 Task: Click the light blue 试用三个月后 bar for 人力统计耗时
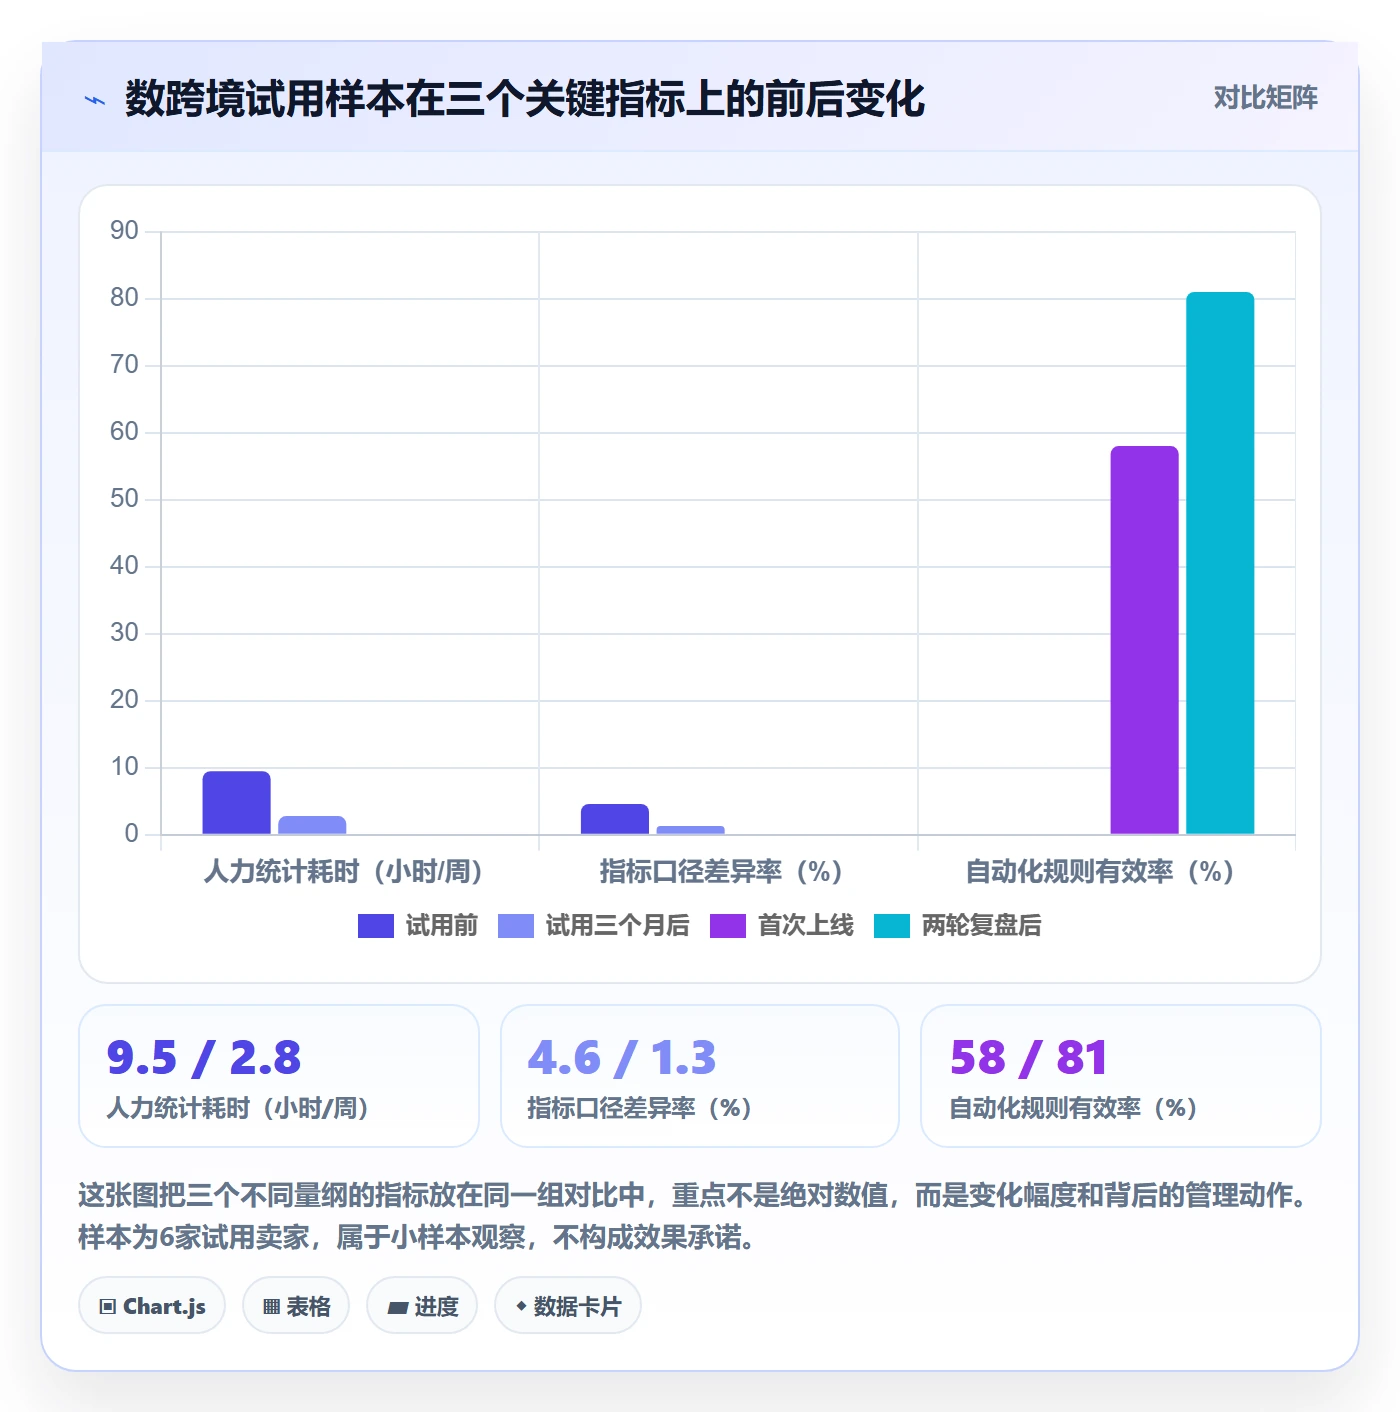click(x=312, y=825)
